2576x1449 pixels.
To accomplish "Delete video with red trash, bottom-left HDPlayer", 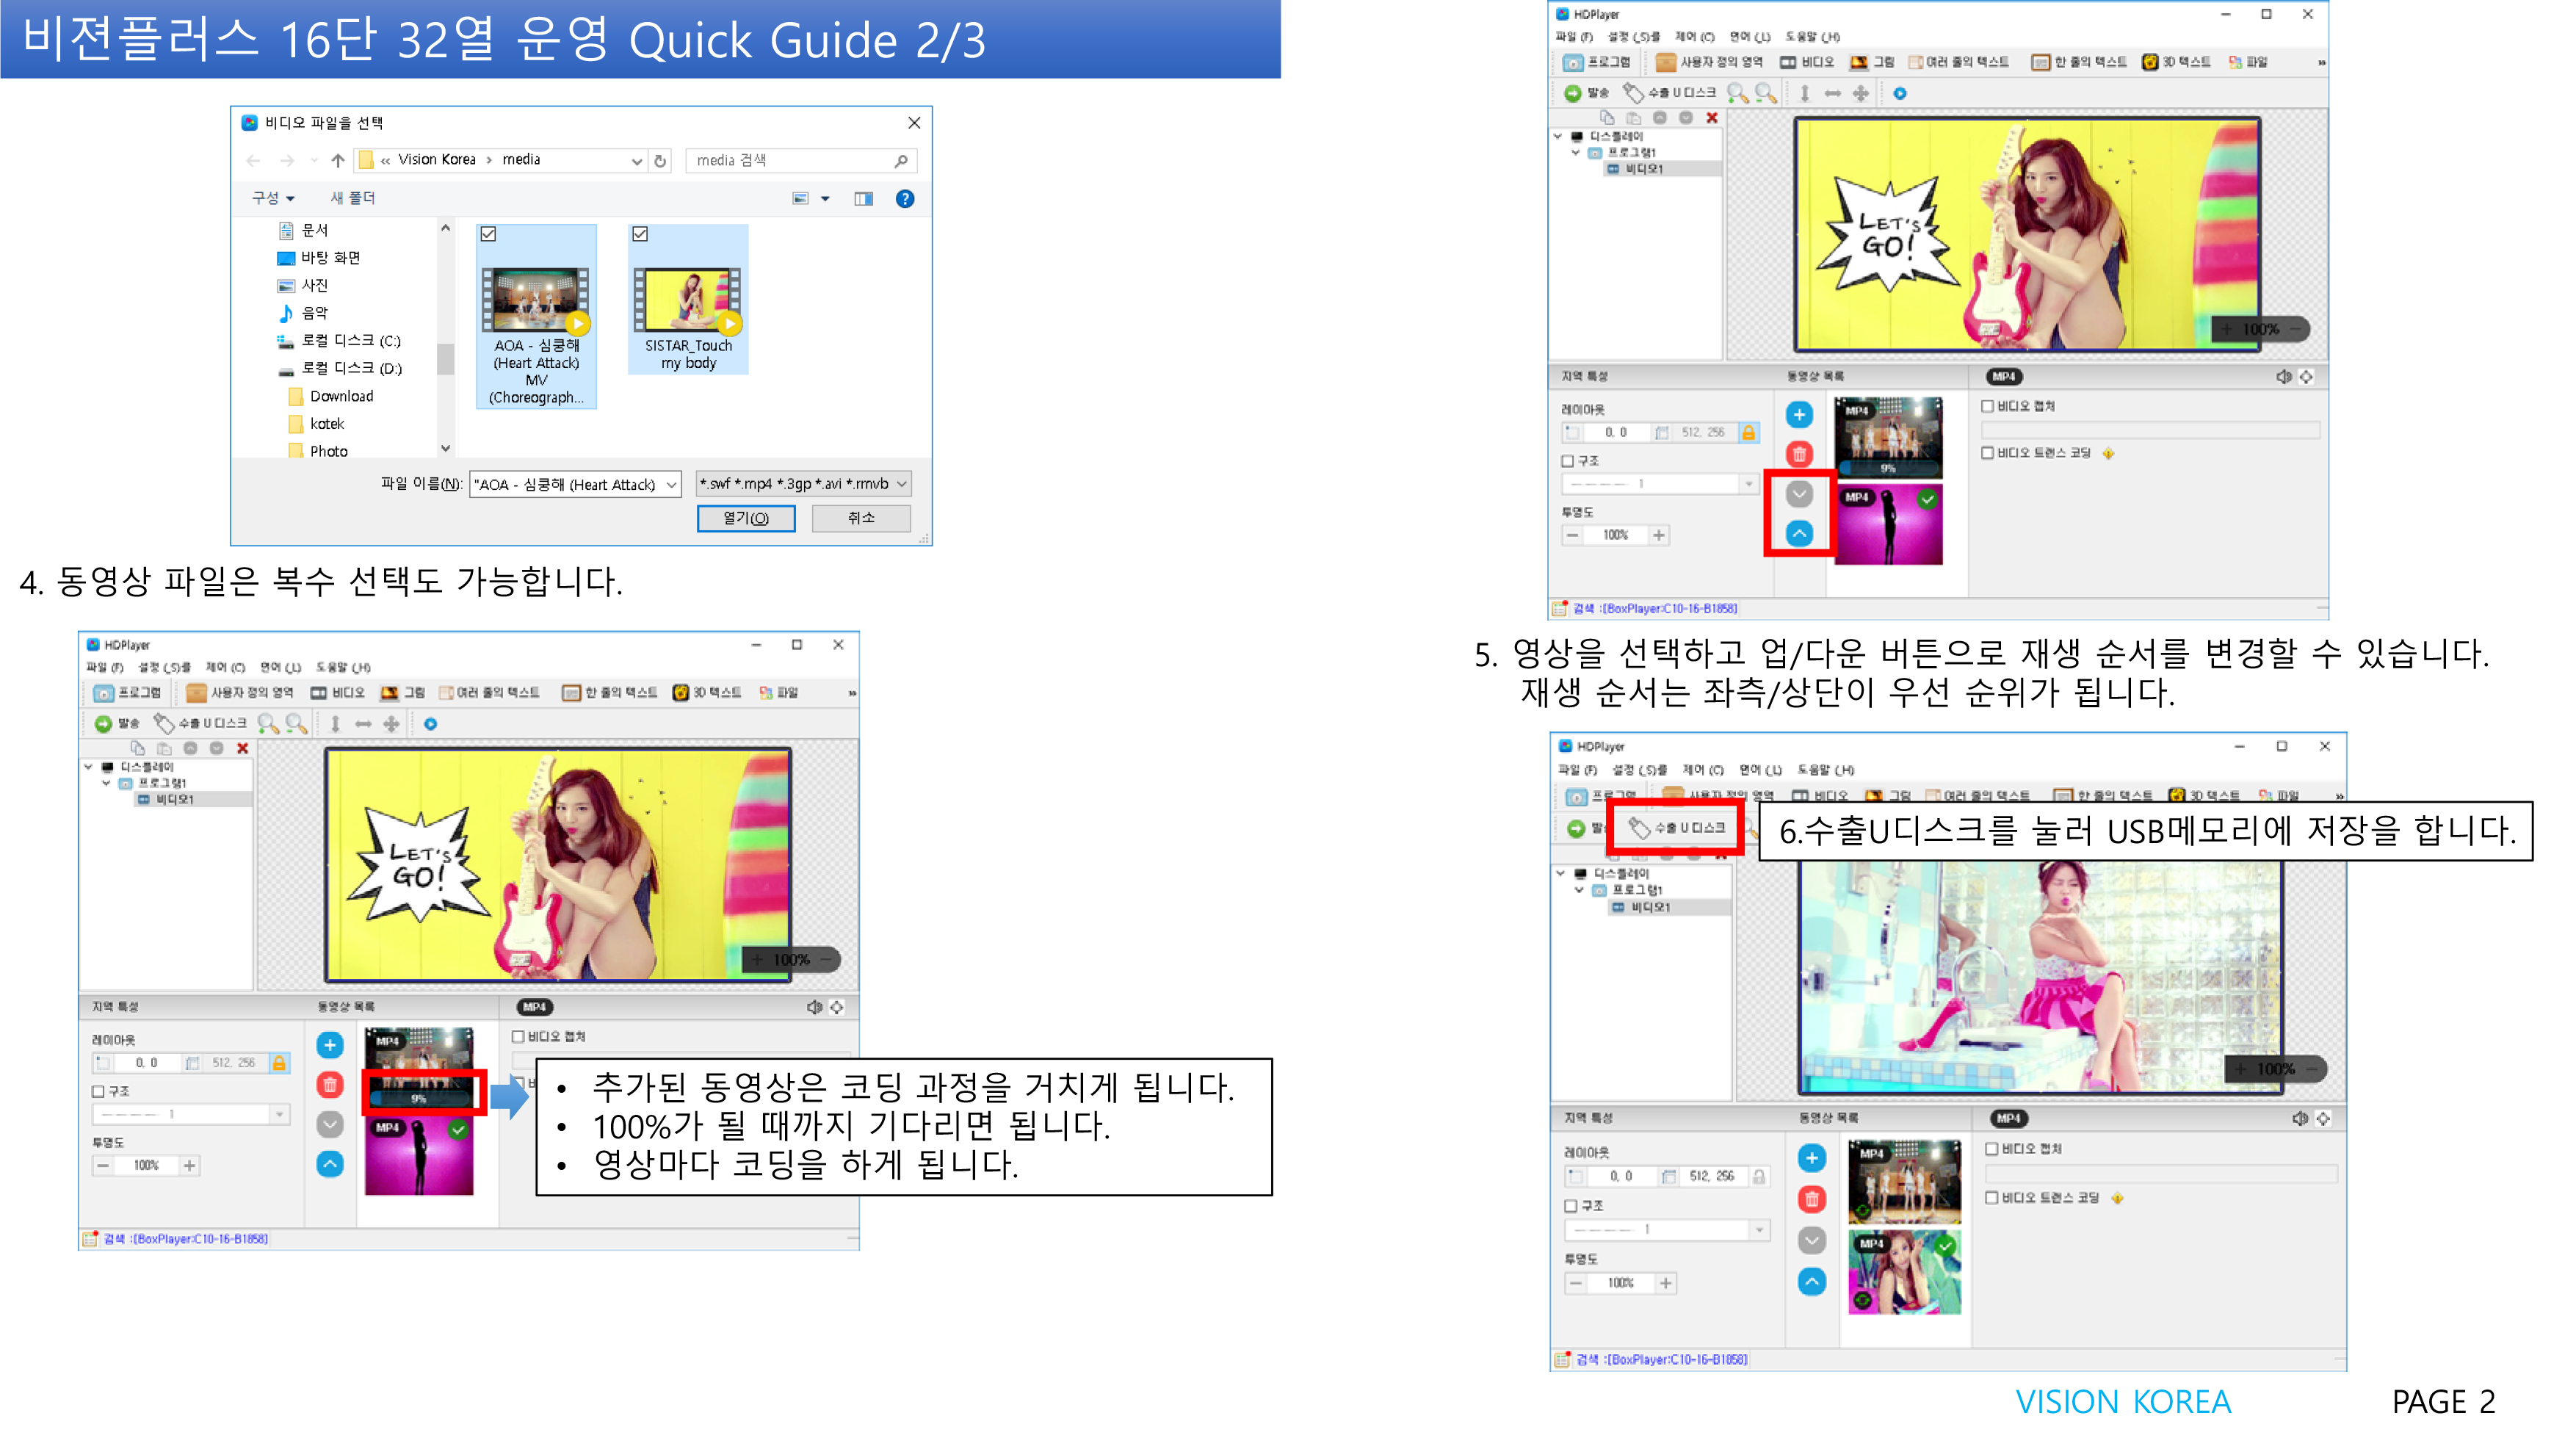I will pyautogui.click(x=330, y=1085).
